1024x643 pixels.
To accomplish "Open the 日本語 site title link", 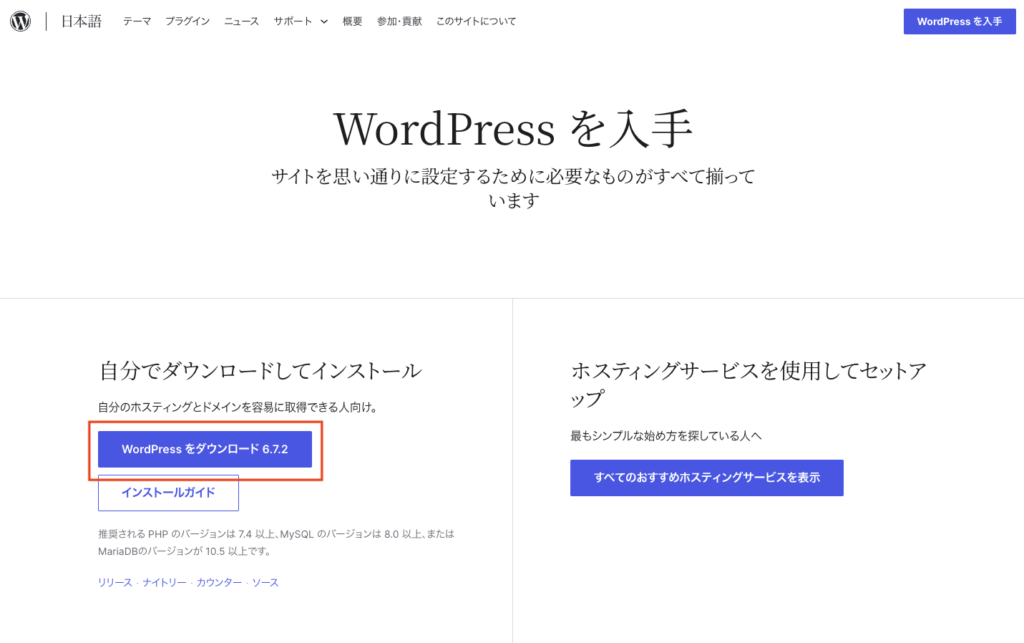I will coord(81,21).
